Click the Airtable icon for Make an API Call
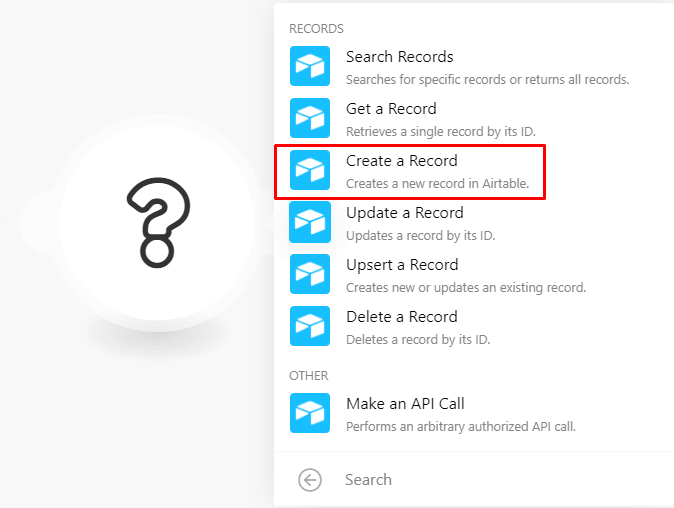Image resolution: width=674 pixels, height=508 pixels. pyautogui.click(x=310, y=413)
